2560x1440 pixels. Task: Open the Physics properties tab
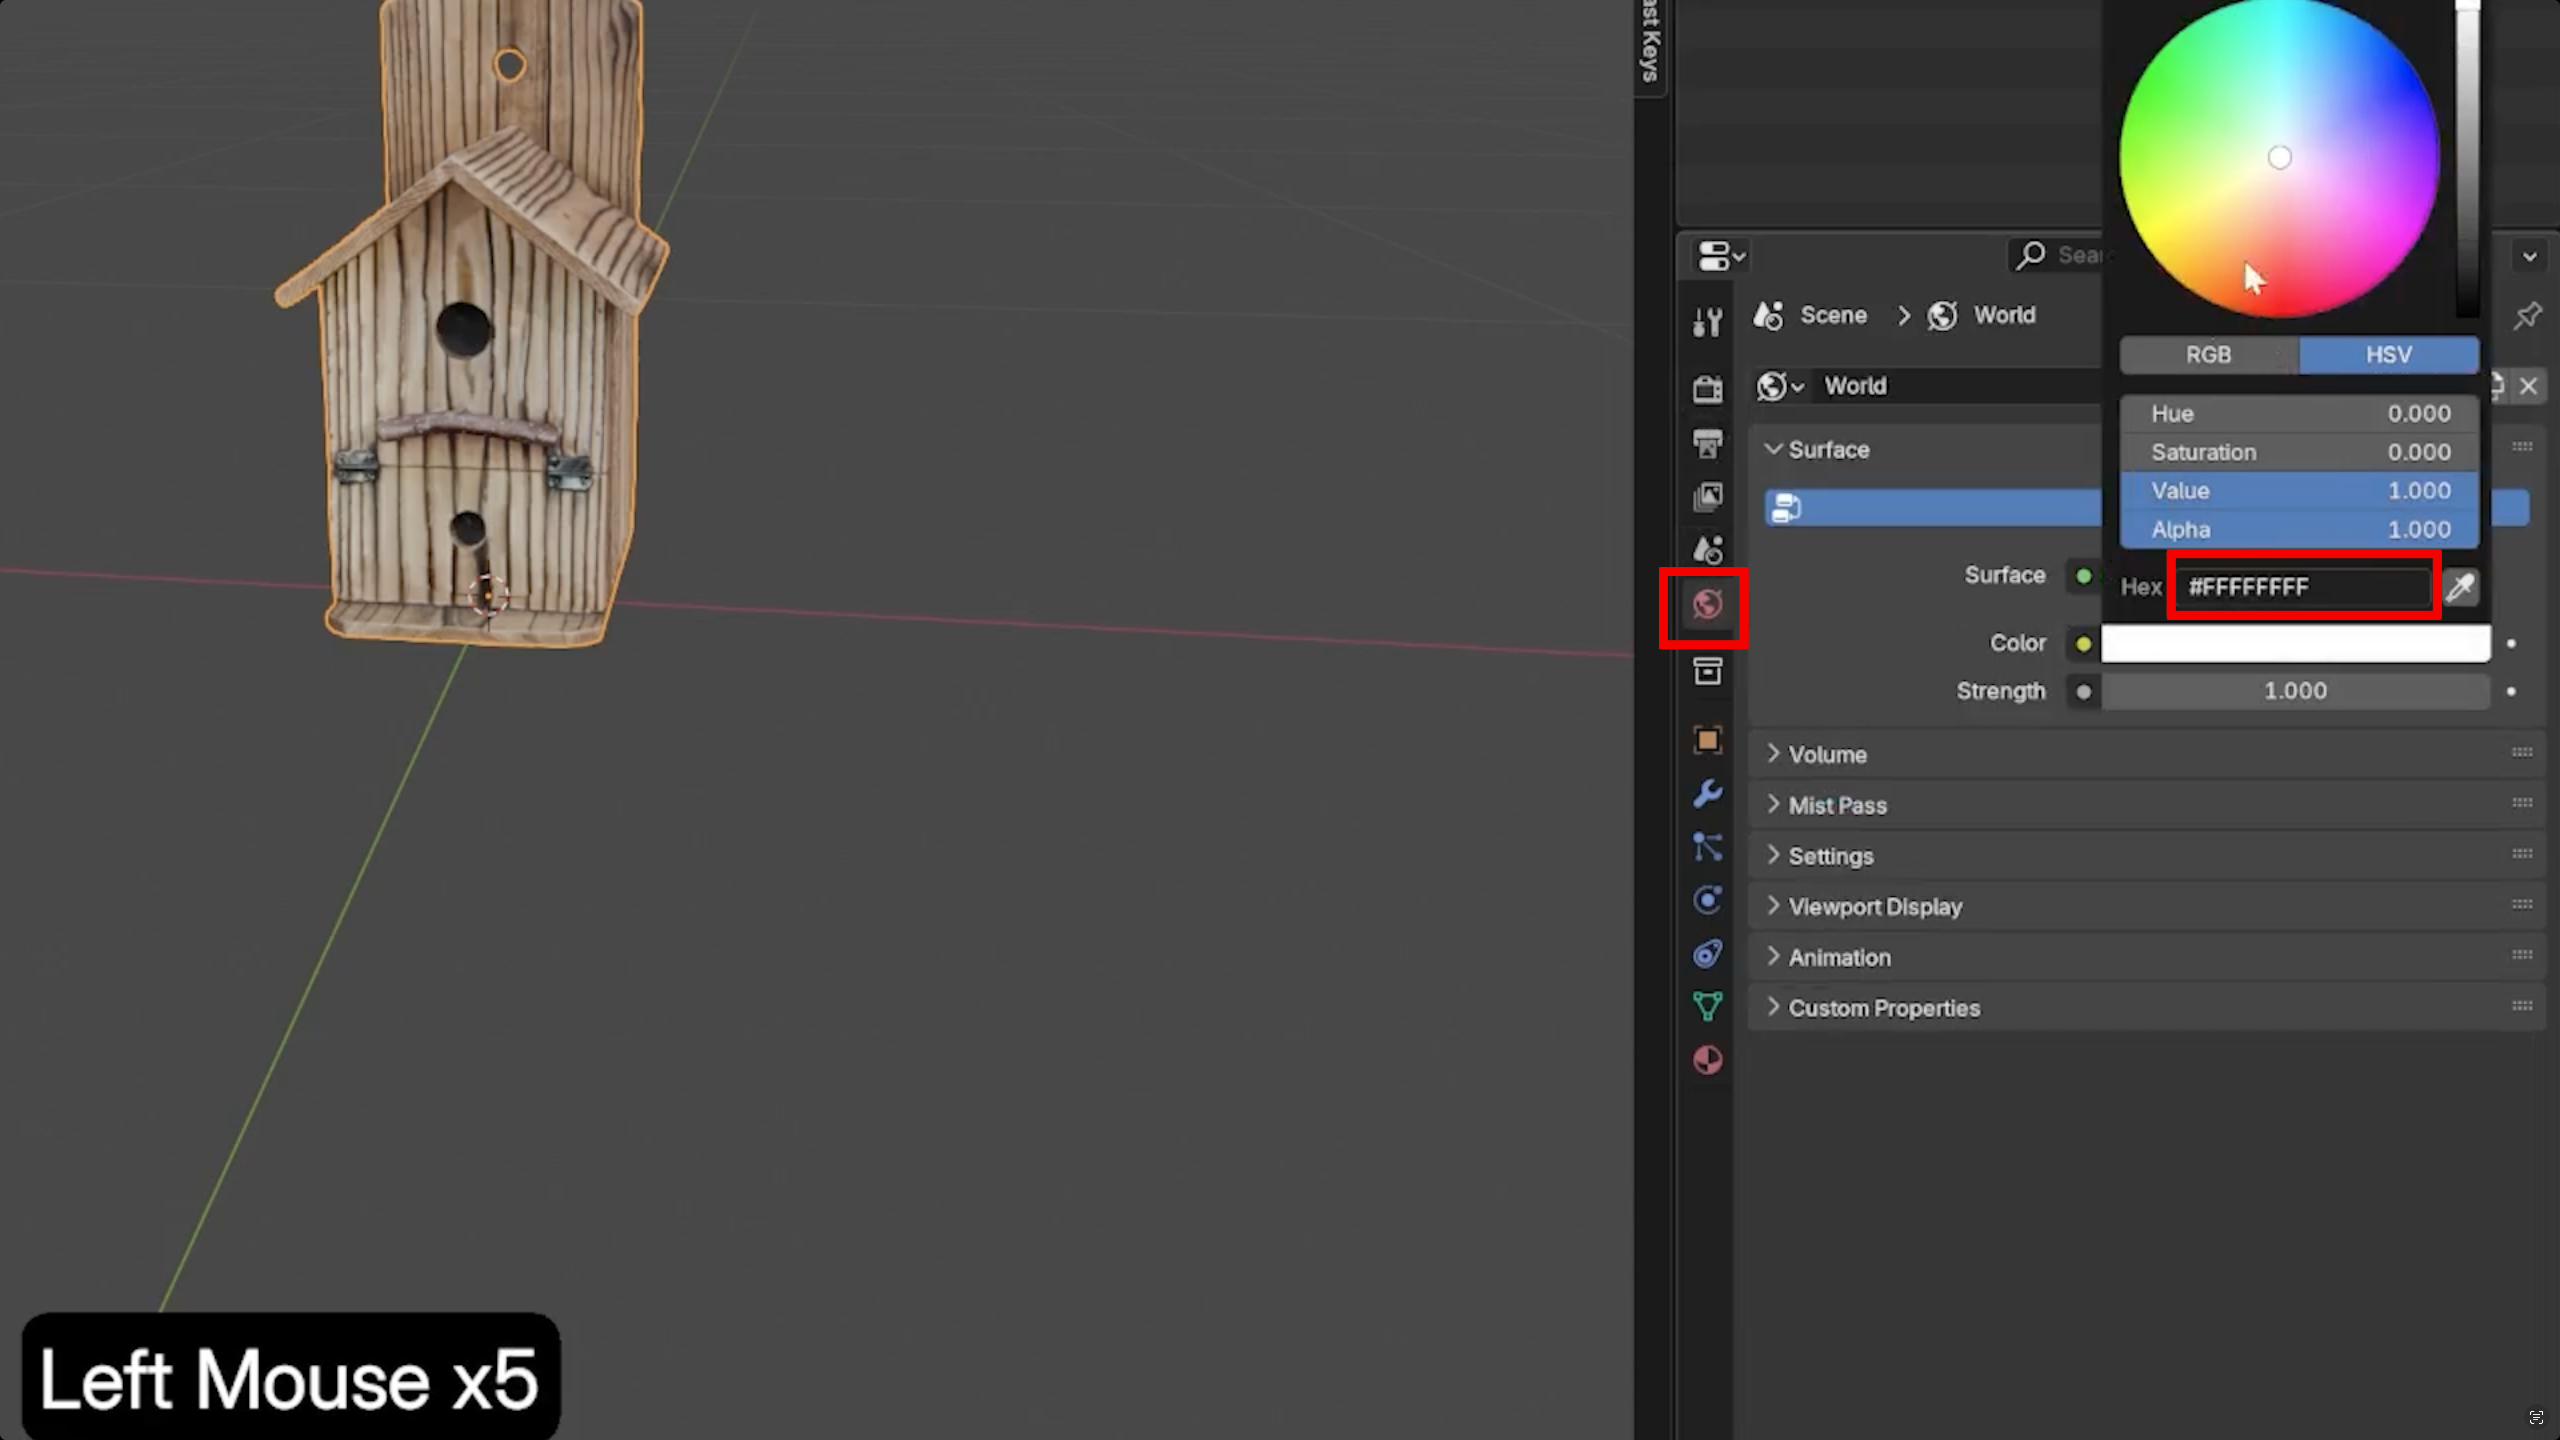click(x=1709, y=900)
